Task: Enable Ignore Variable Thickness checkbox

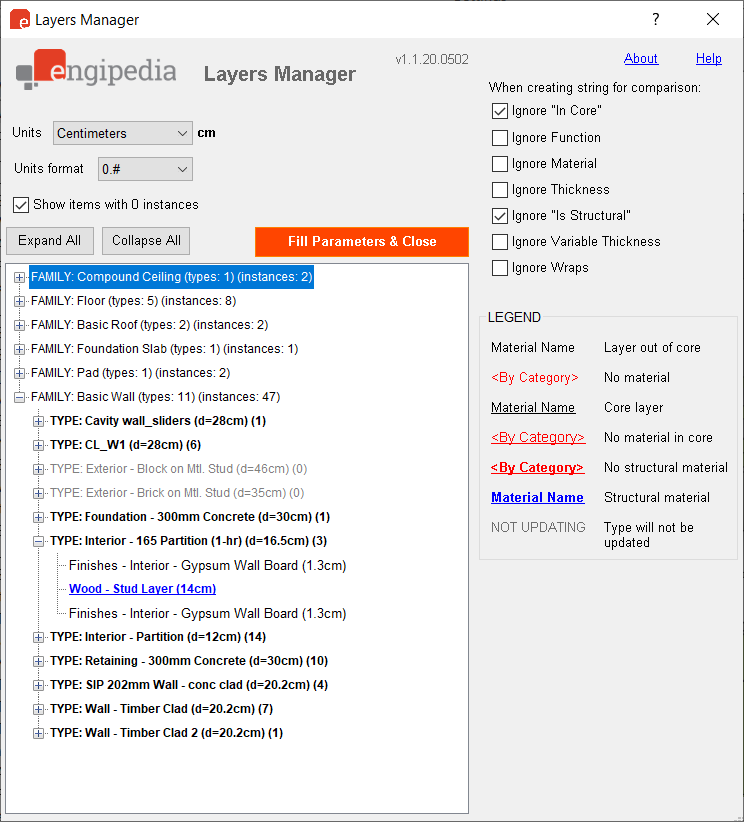Action: (500, 242)
